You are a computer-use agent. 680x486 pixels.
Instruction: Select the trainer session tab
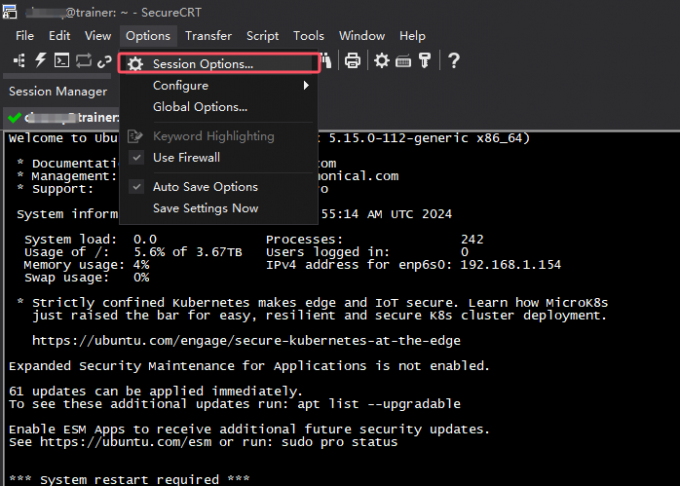[63, 117]
